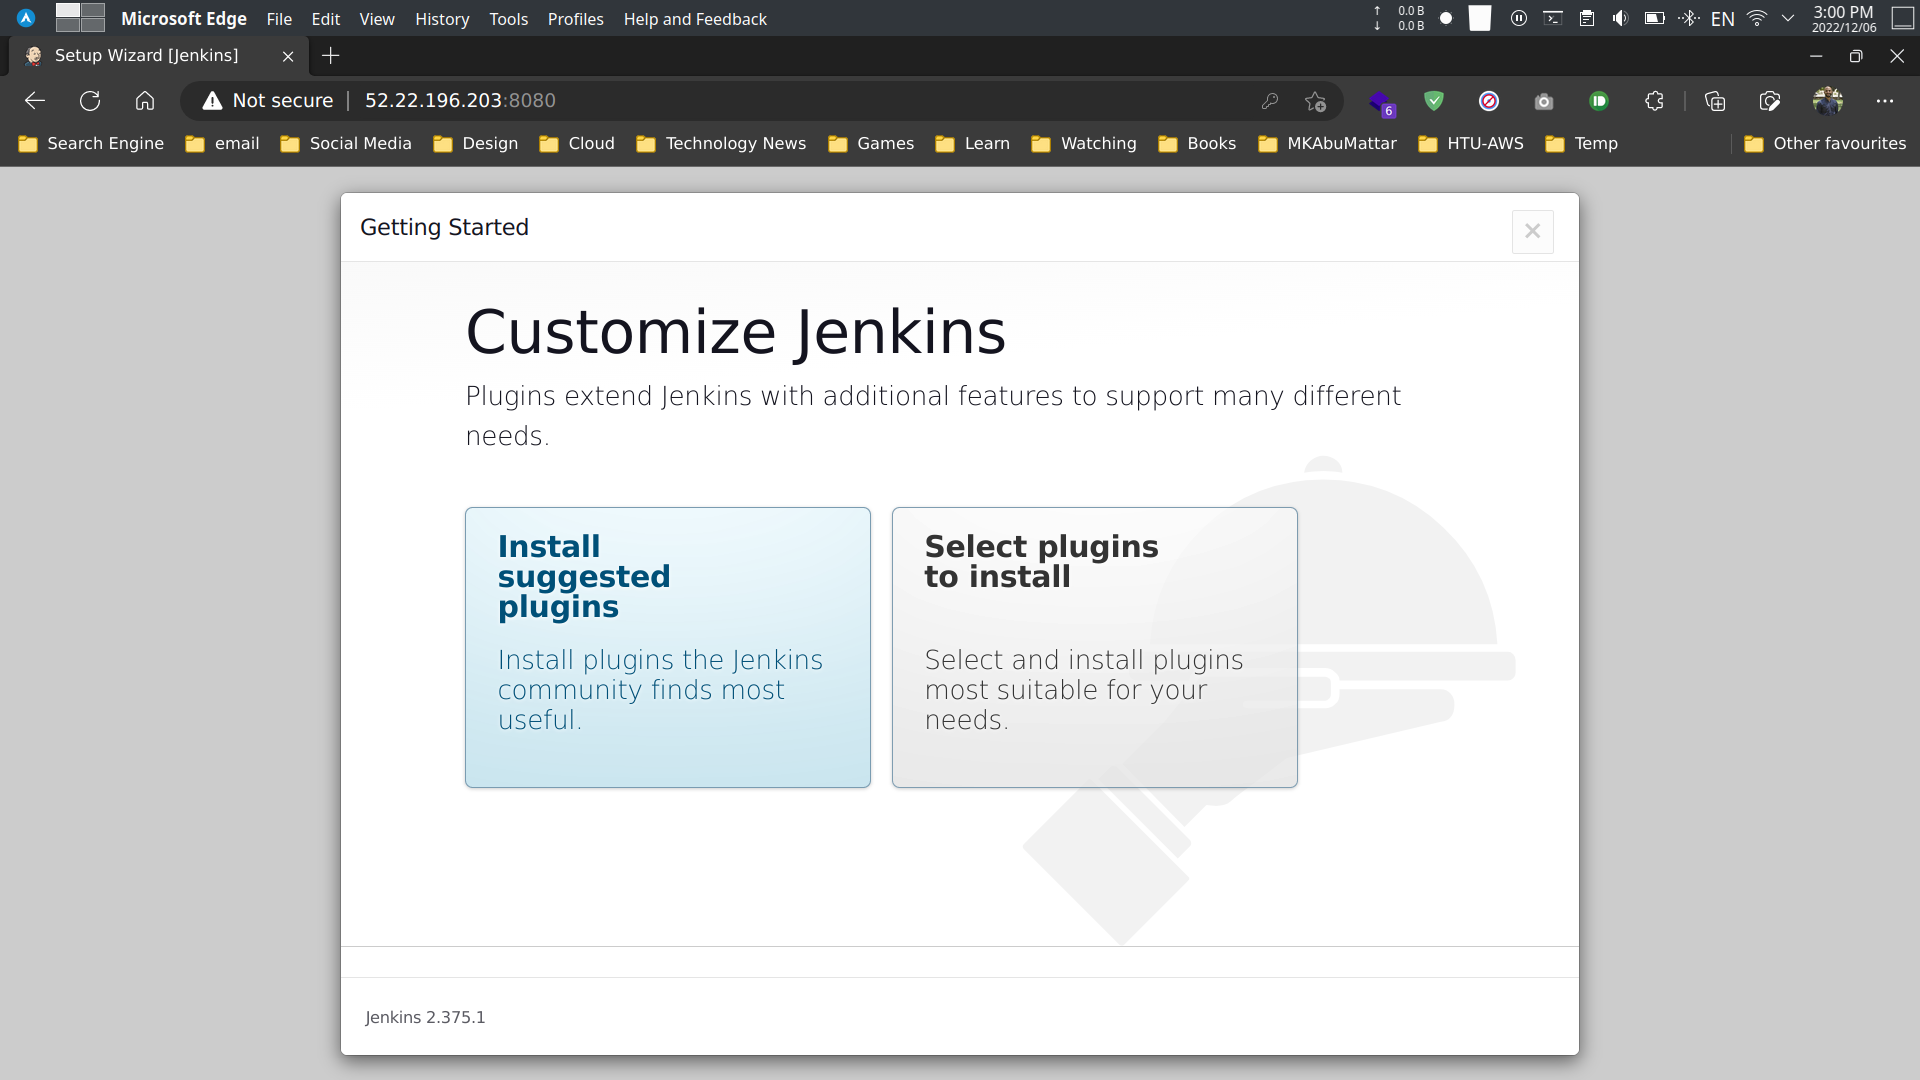The height and width of the screenshot is (1080, 1920).
Task: Open the ad-blocker extension with blocked sign
Action: point(1490,101)
